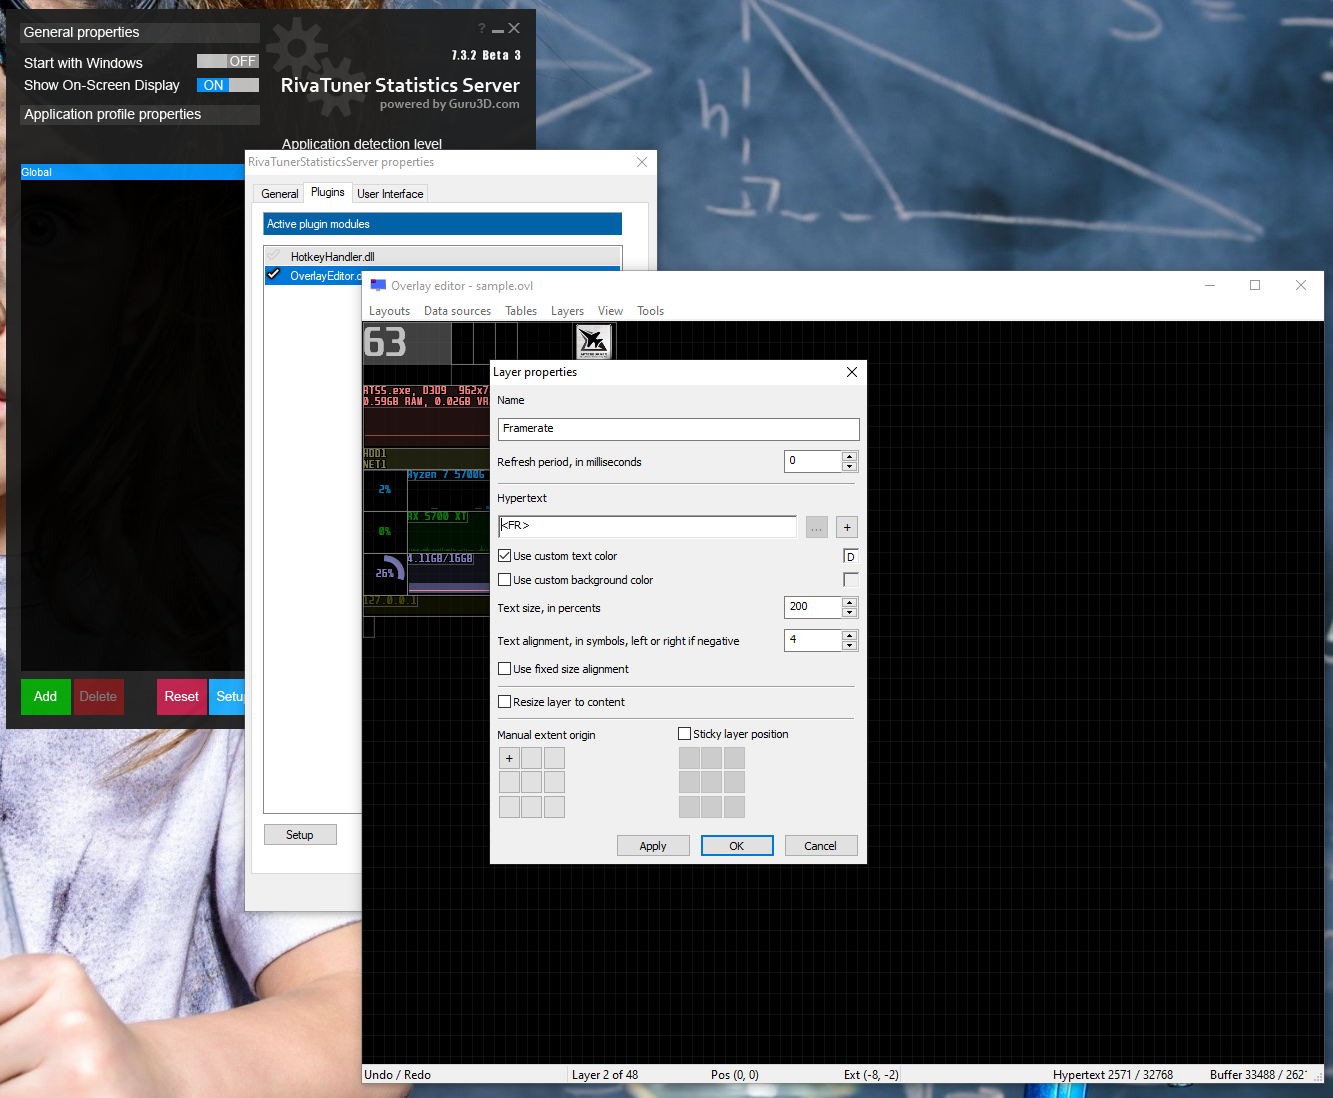Image resolution: width=1333 pixels, height=1098 pixels.
Task: Enable Resize layer to content
Action: point(505,702)
